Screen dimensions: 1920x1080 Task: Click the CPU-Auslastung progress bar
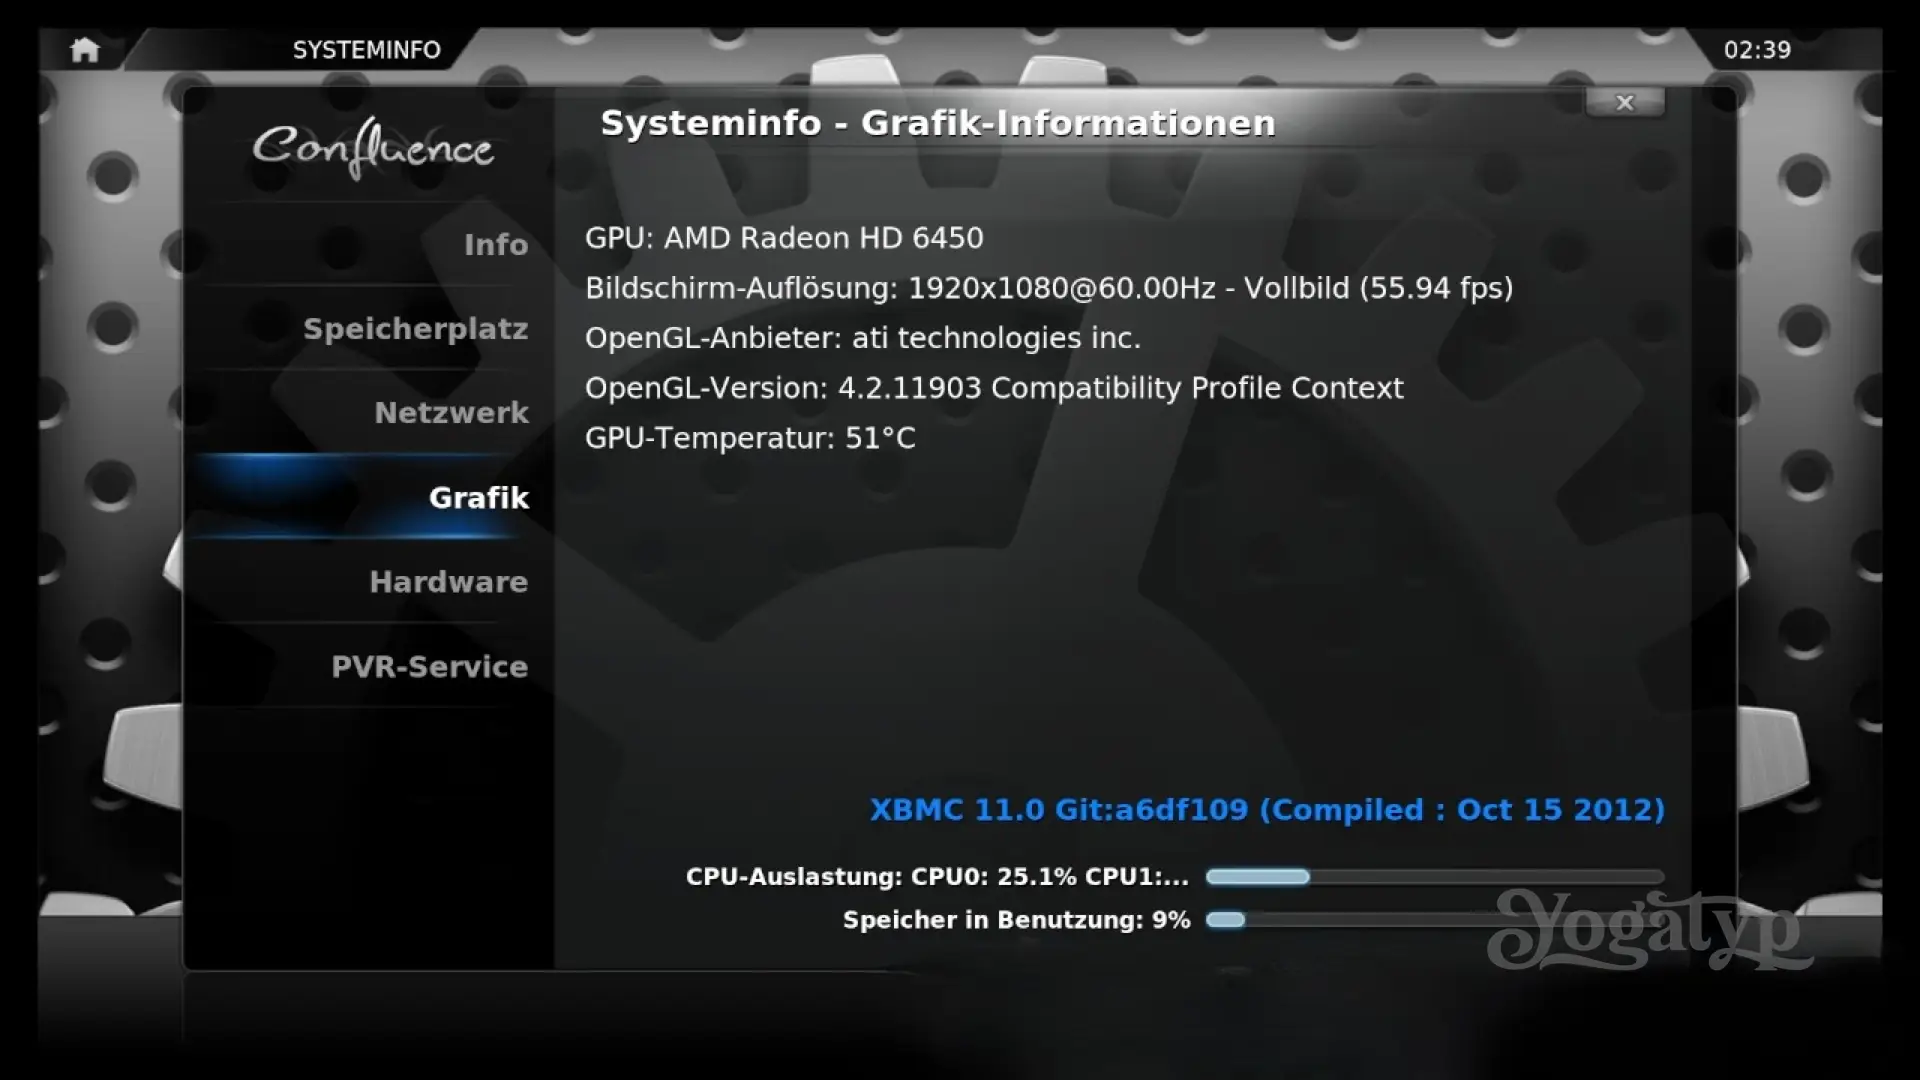pos(1434,877)
